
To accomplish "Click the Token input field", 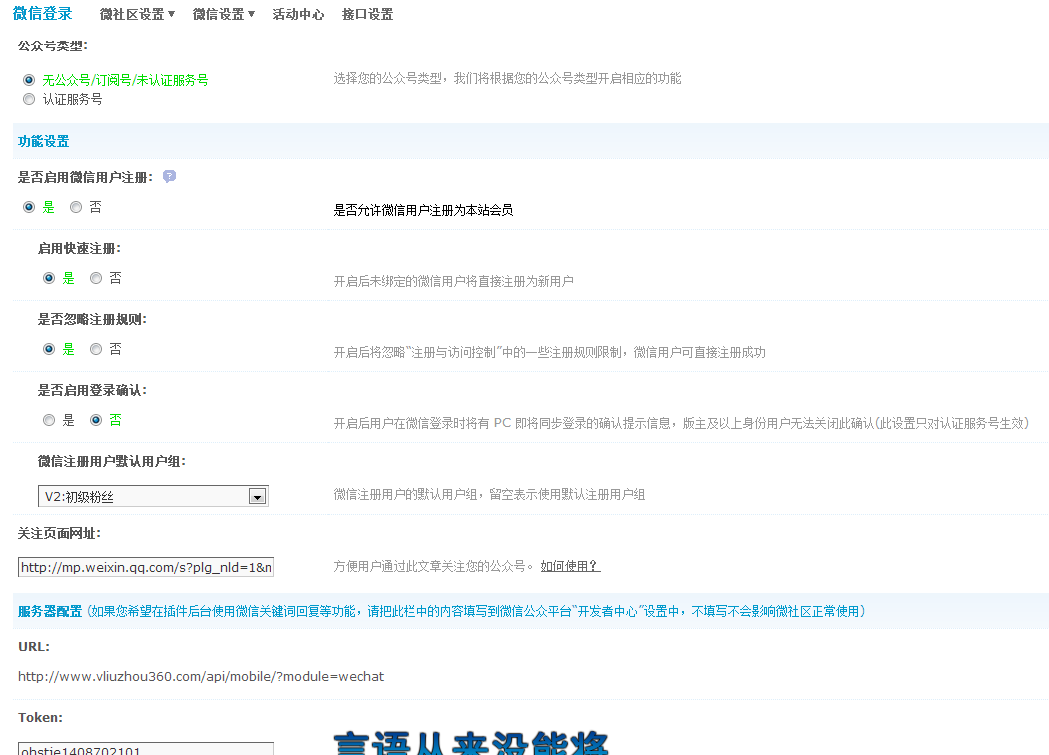I will pos(146,749).
